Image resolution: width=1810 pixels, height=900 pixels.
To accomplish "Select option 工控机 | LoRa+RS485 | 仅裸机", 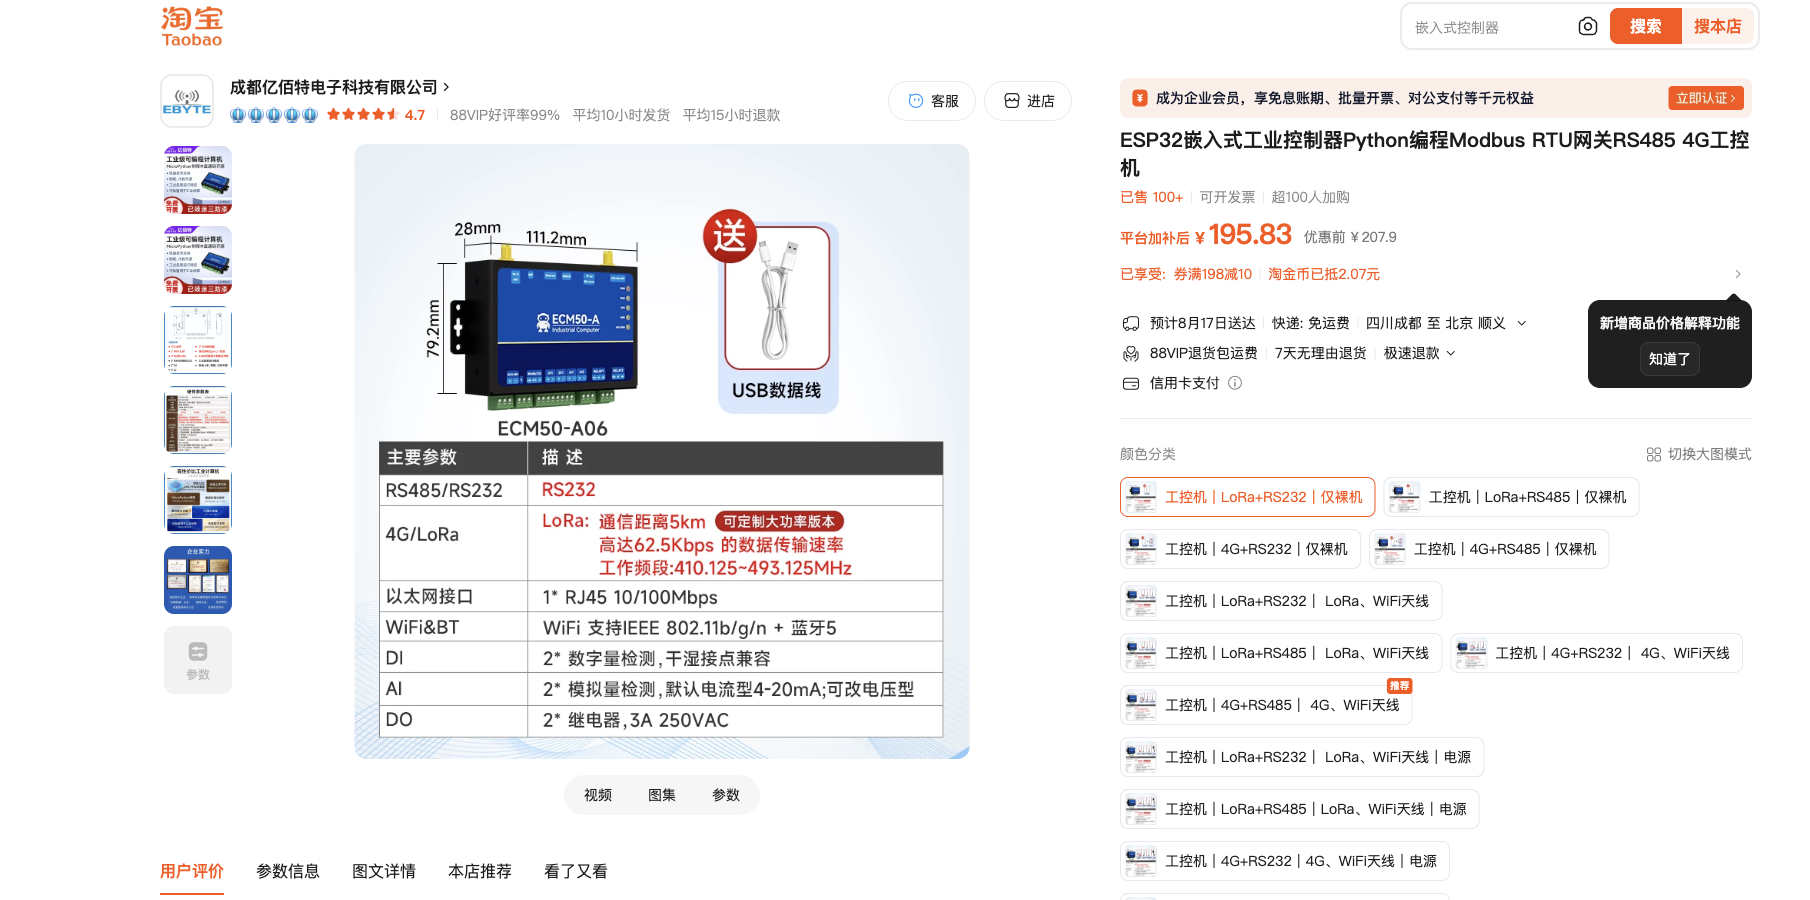I will pos(1511,497).
